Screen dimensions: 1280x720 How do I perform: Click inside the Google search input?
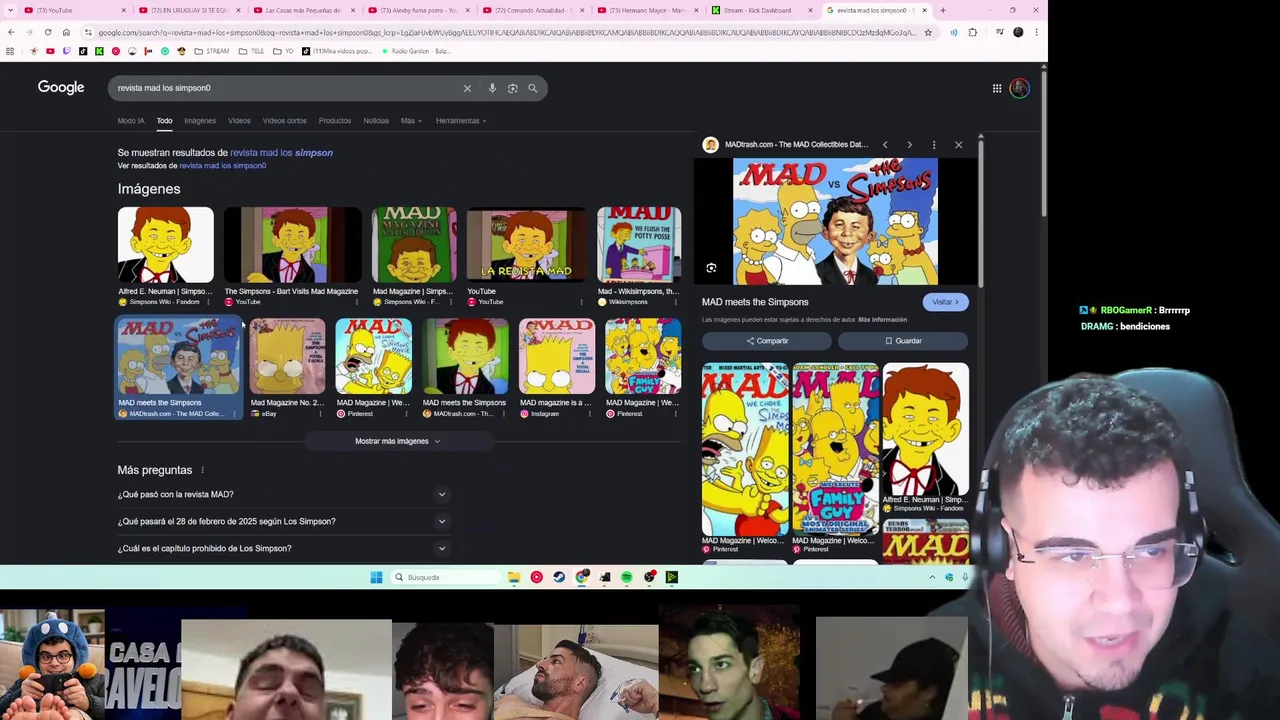coord(285,88)
